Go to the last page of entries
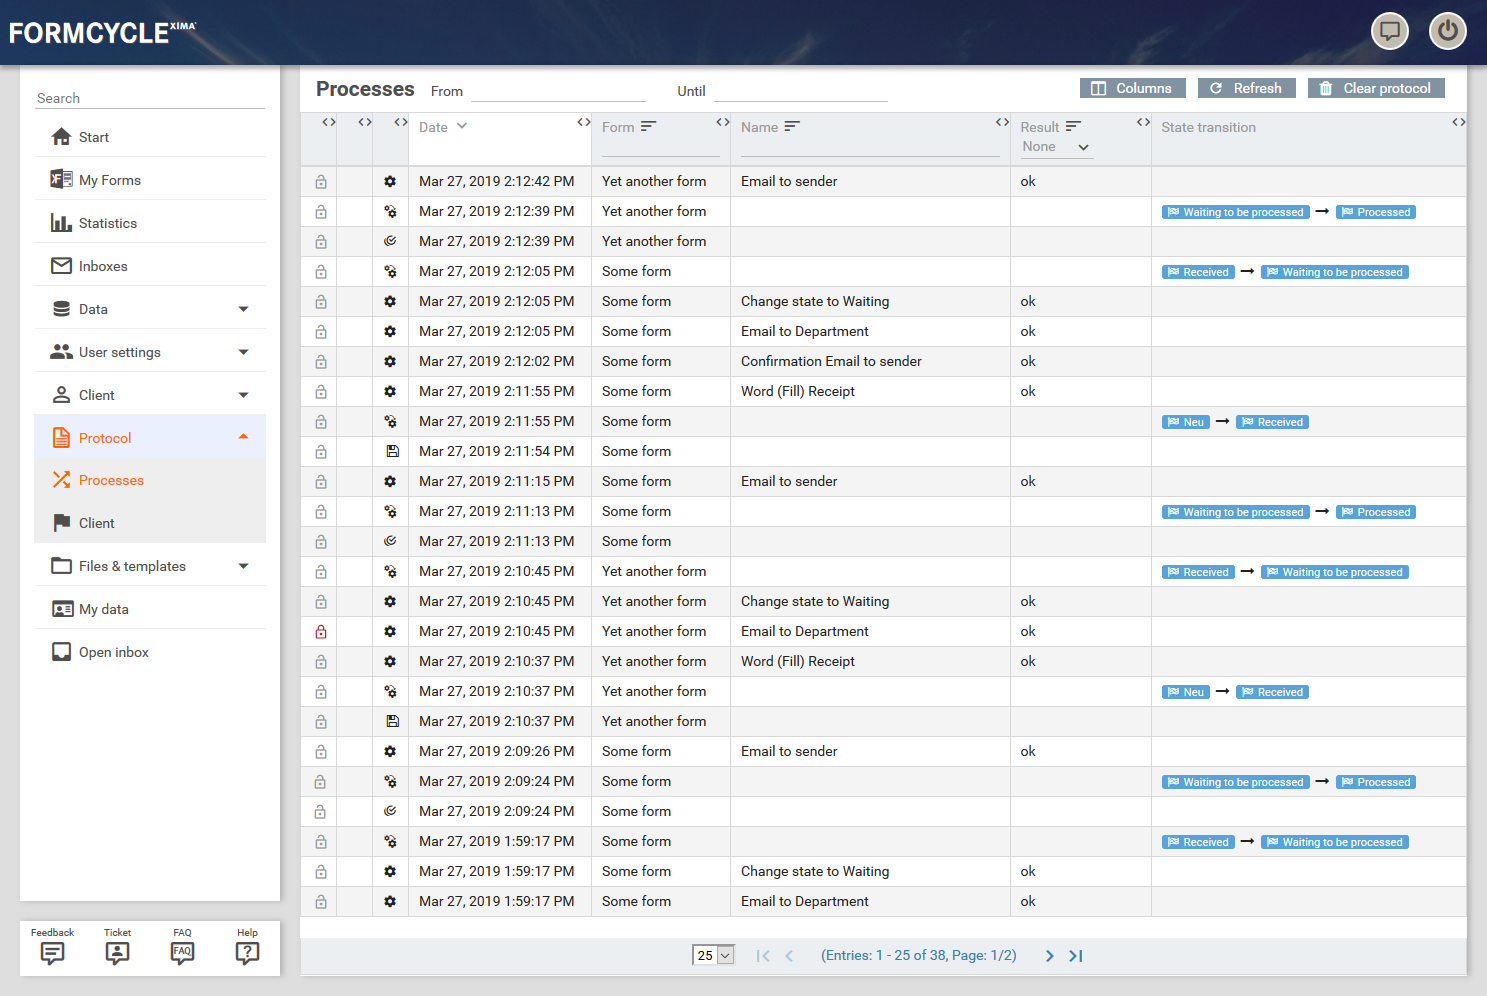Image resolution: width=1487 pixels, height=996 pixels. click(1076, 956)
